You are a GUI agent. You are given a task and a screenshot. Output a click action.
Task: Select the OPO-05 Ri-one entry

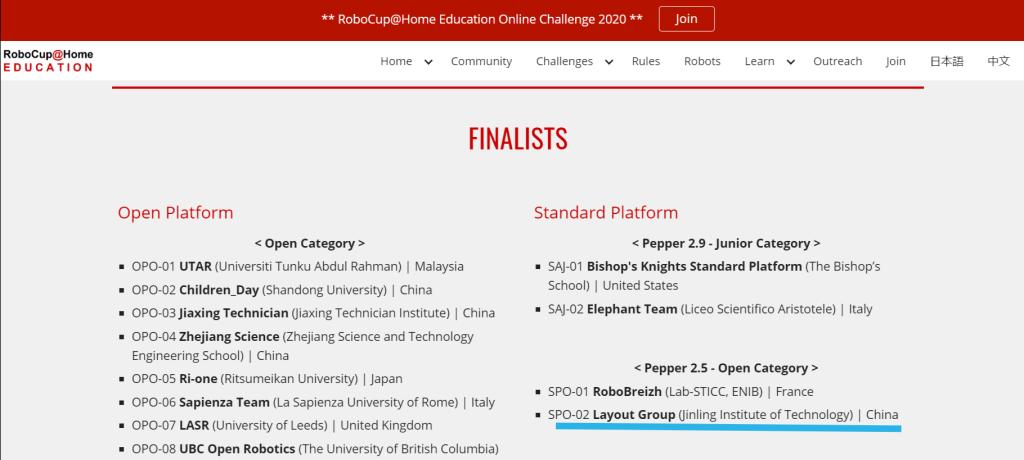point(266,378)
